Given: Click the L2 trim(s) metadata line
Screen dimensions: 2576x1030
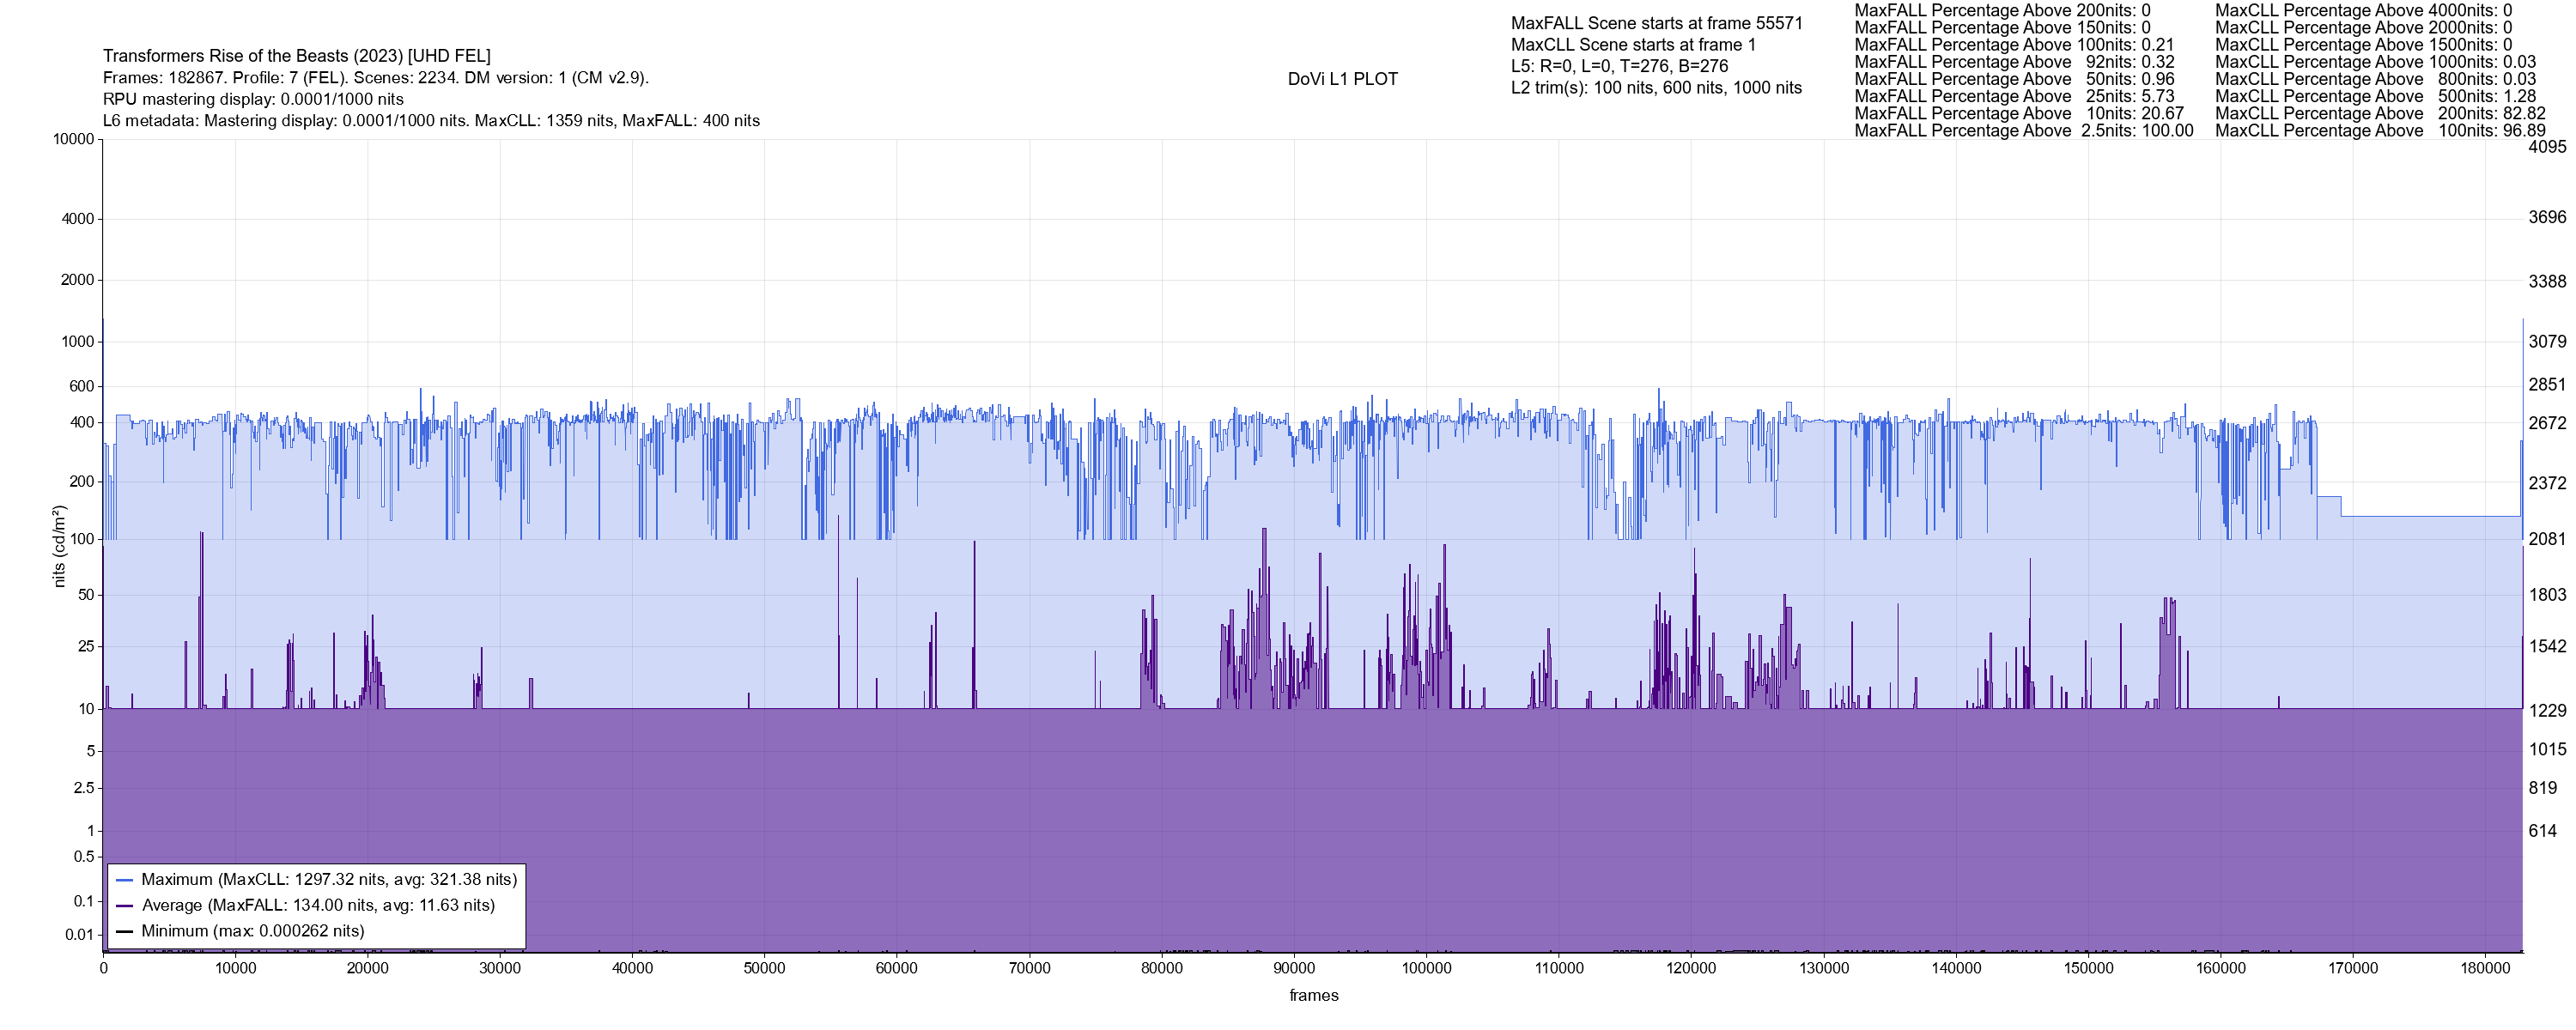Looking at the screenshot, I should [1656, 88].
